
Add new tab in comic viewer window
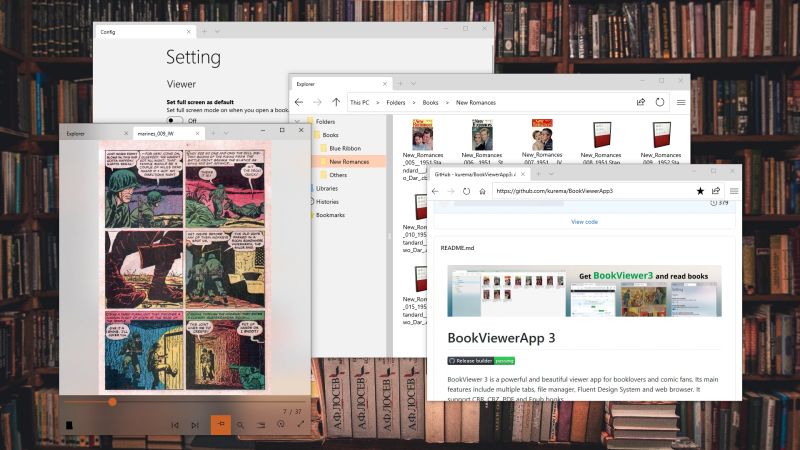(x=213, y=133)
